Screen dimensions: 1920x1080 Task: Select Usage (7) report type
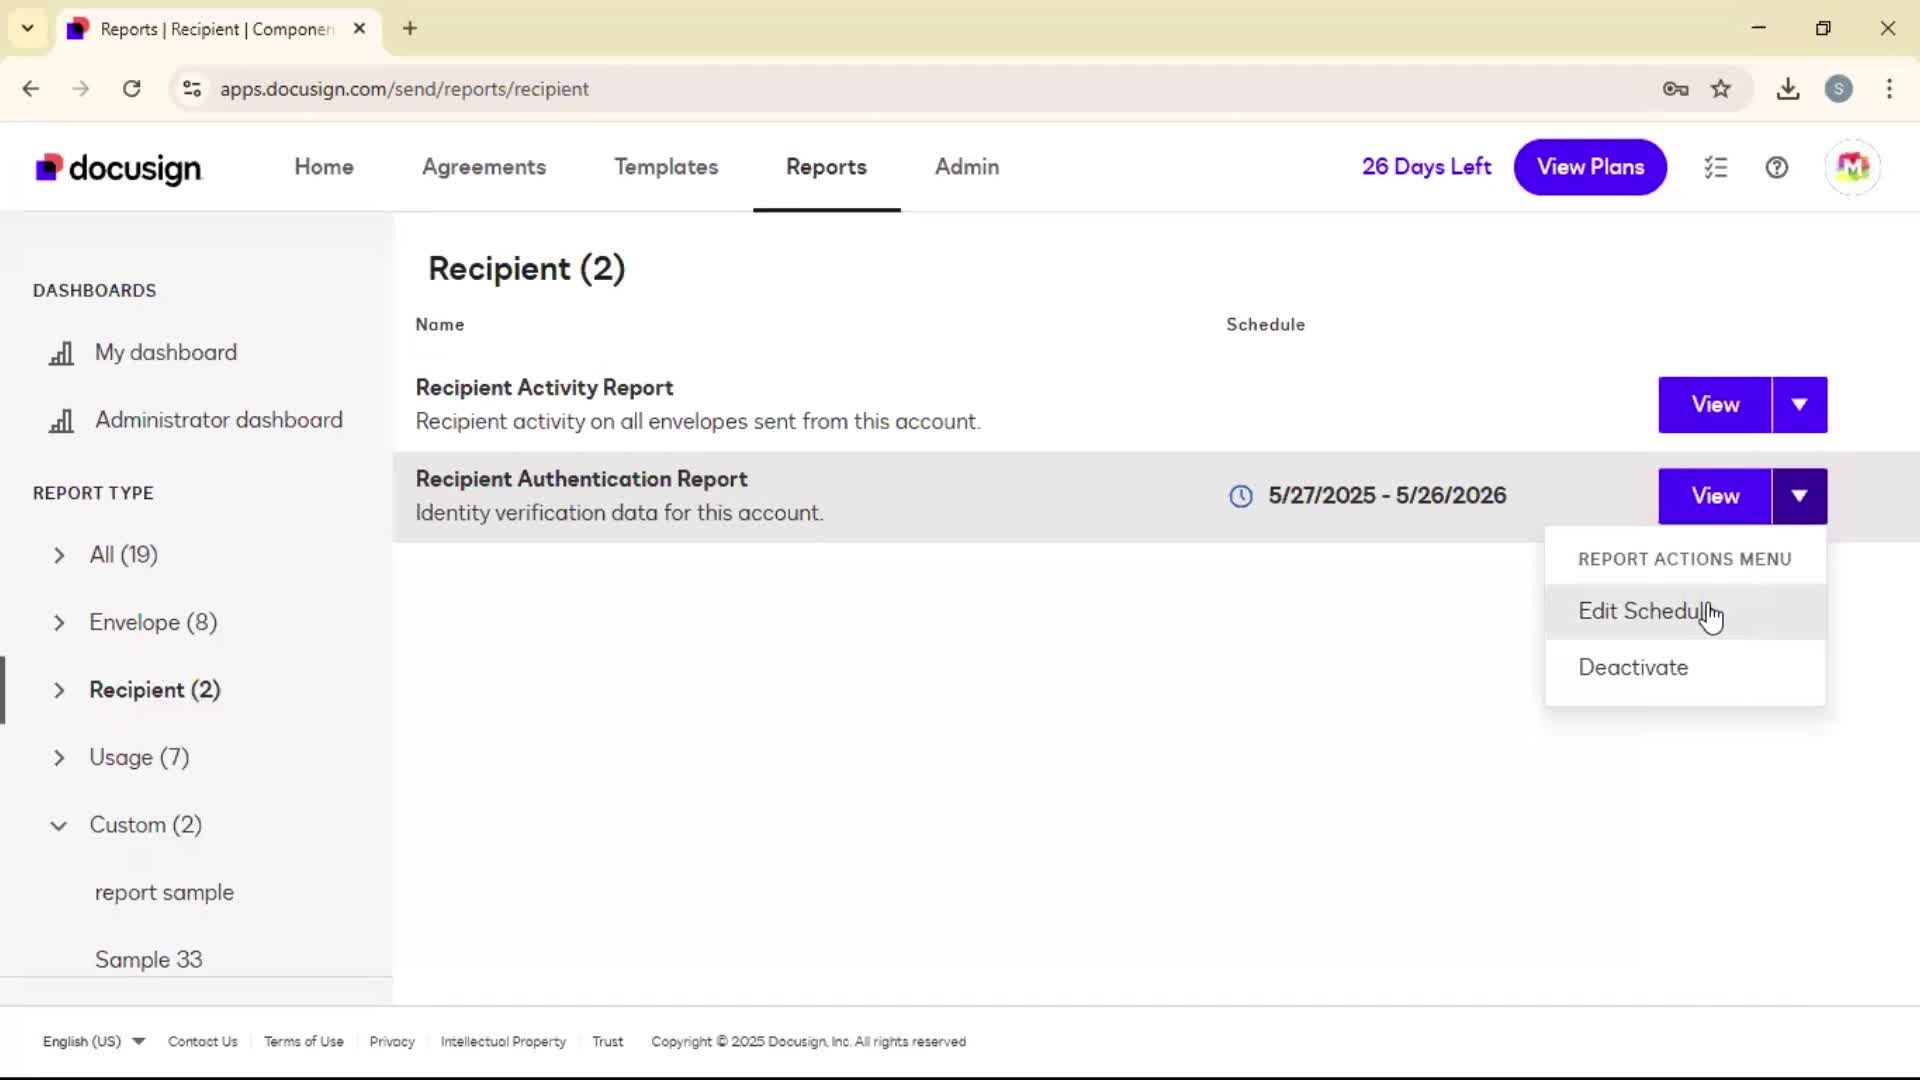point(139,758)
